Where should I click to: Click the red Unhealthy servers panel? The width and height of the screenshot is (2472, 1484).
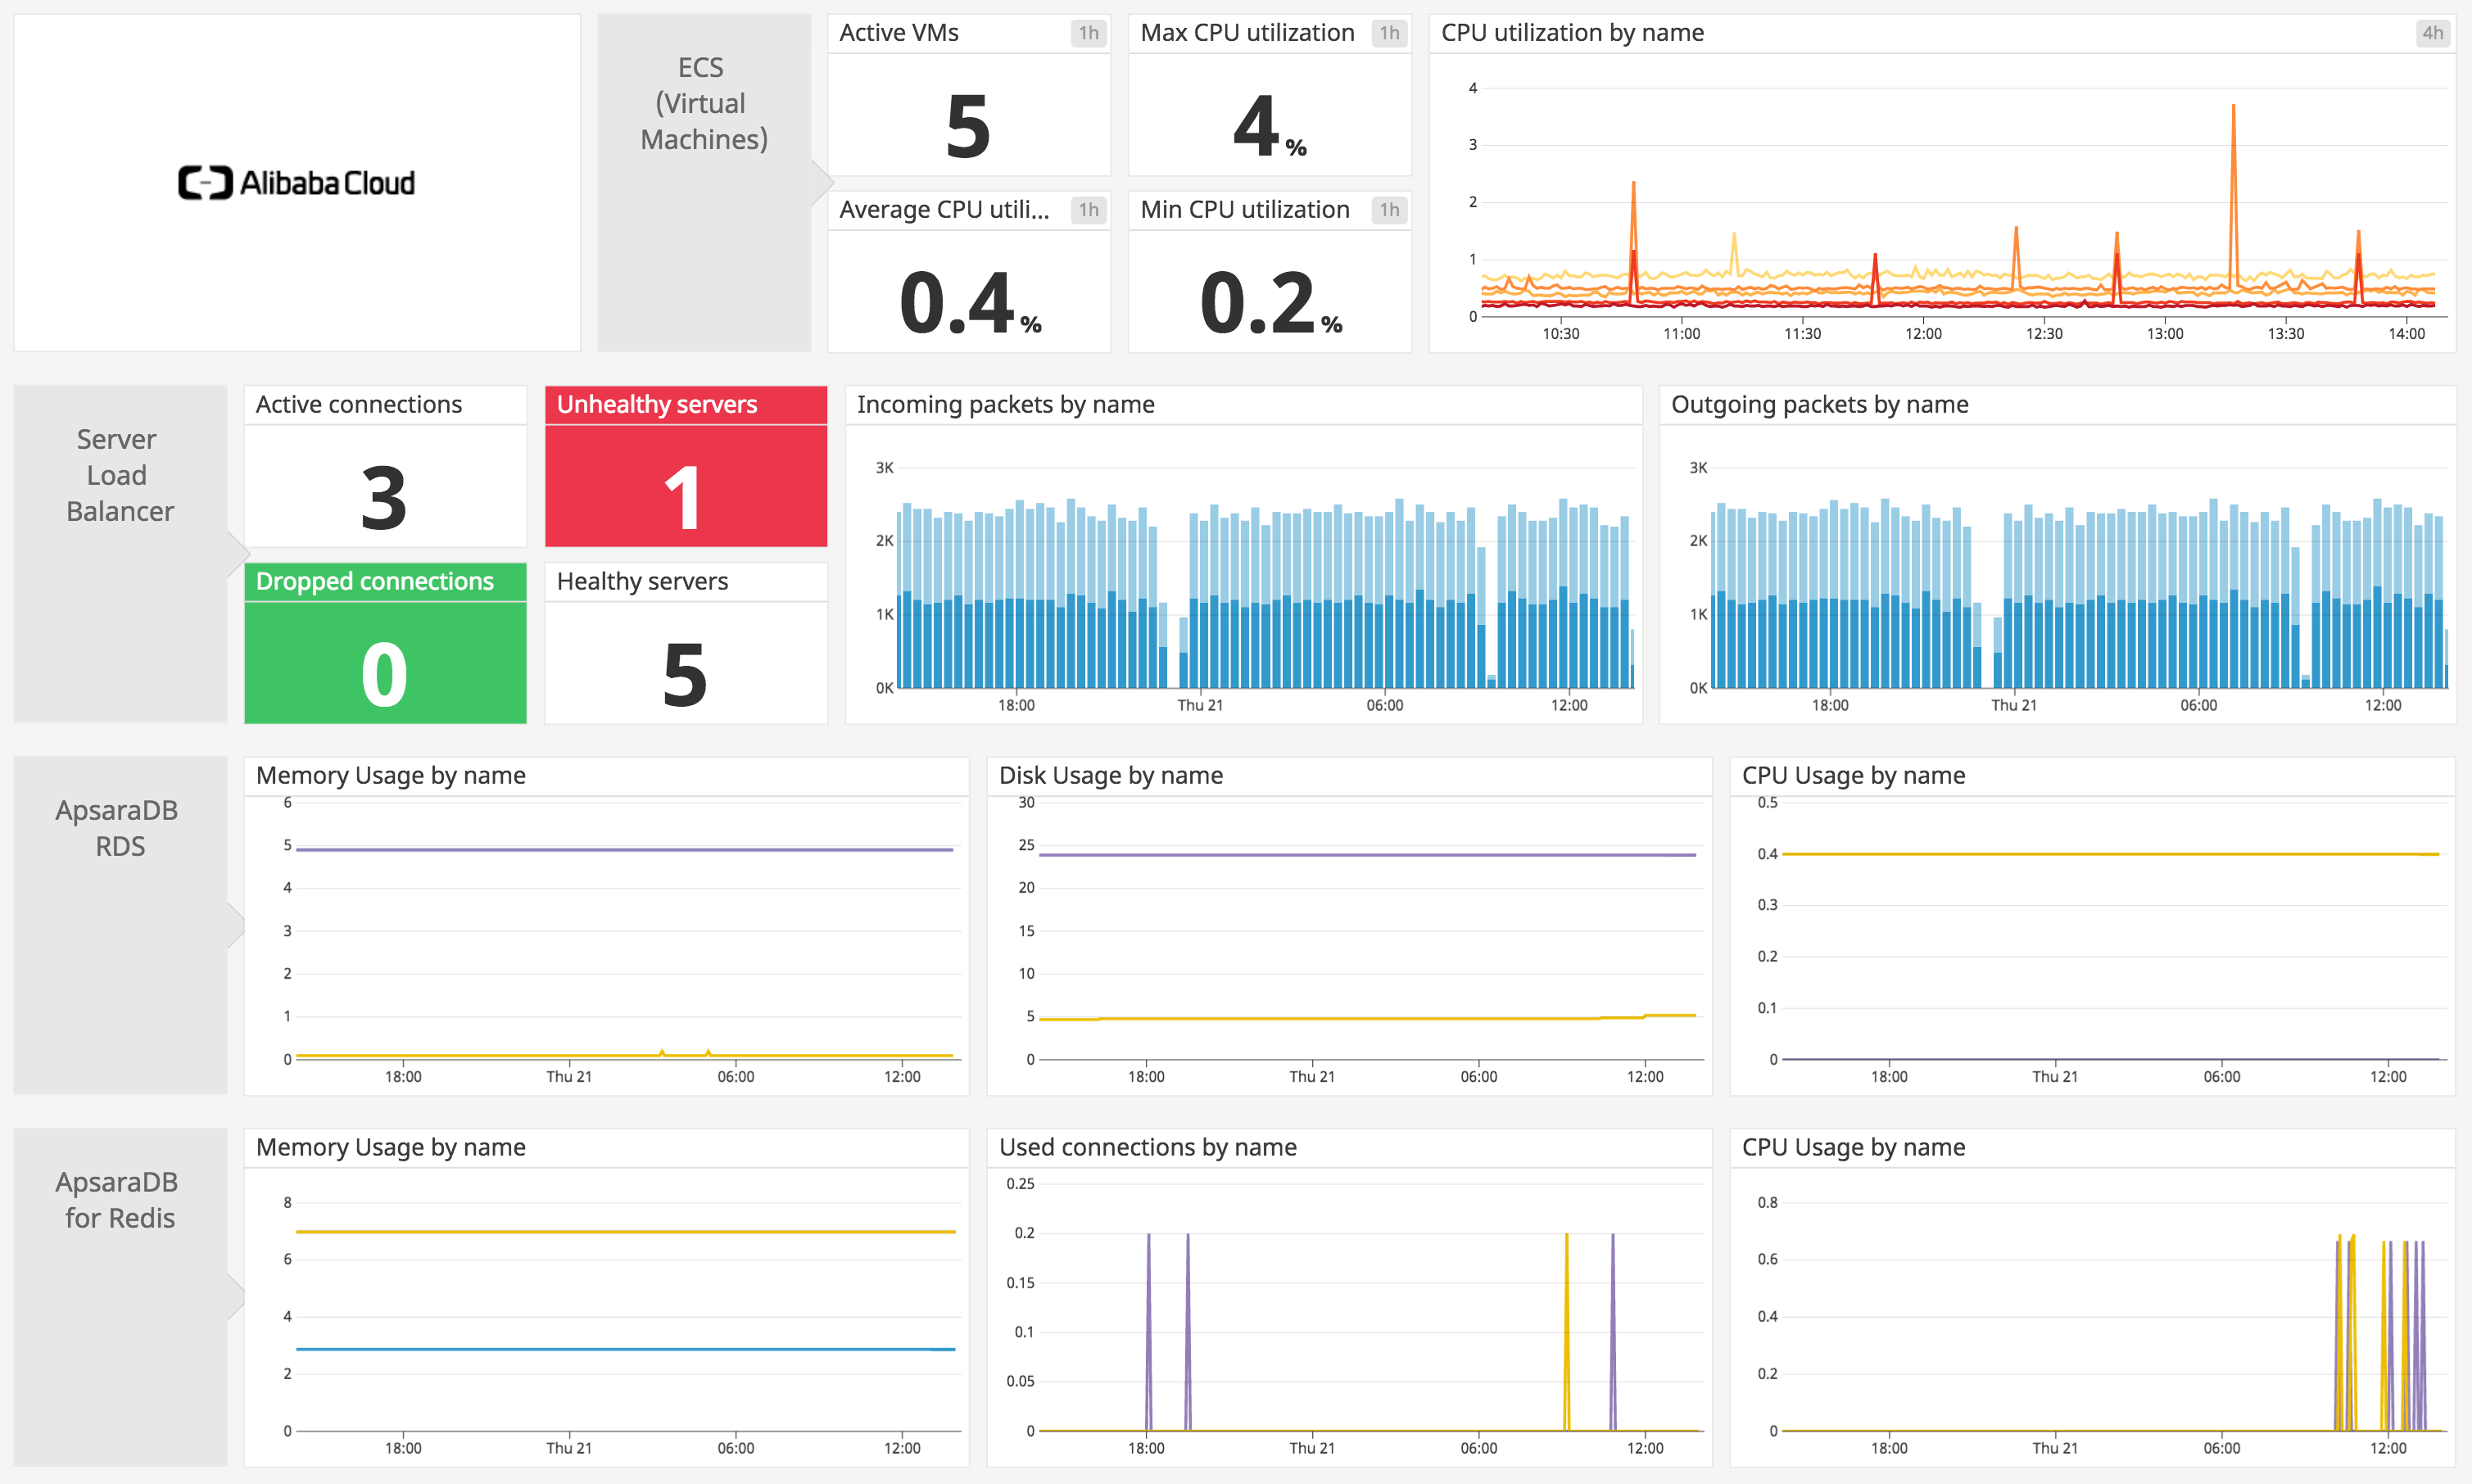pos(685,466)
